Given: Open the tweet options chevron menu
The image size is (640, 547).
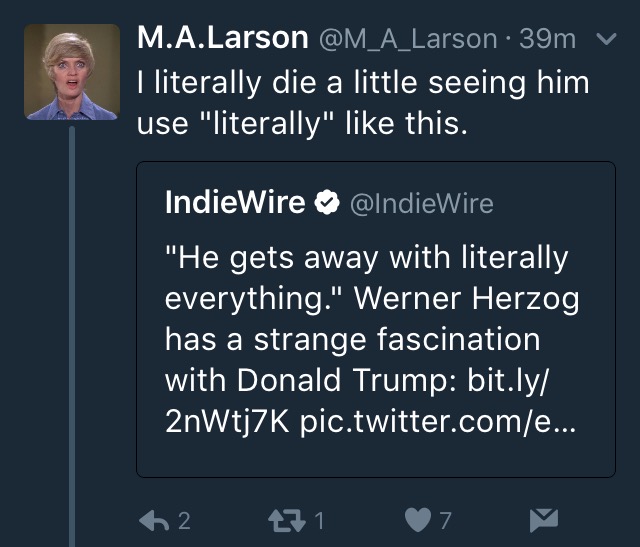Looking at the screenshot, I should pyautogui.click(x=604, y=39).
